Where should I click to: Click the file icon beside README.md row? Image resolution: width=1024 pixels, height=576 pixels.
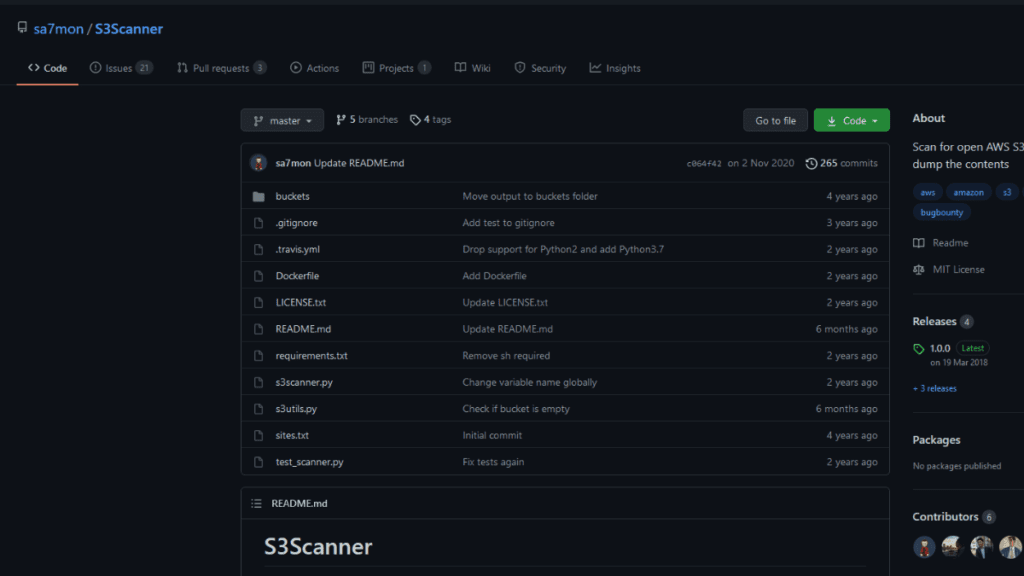(x=259, y=329)
